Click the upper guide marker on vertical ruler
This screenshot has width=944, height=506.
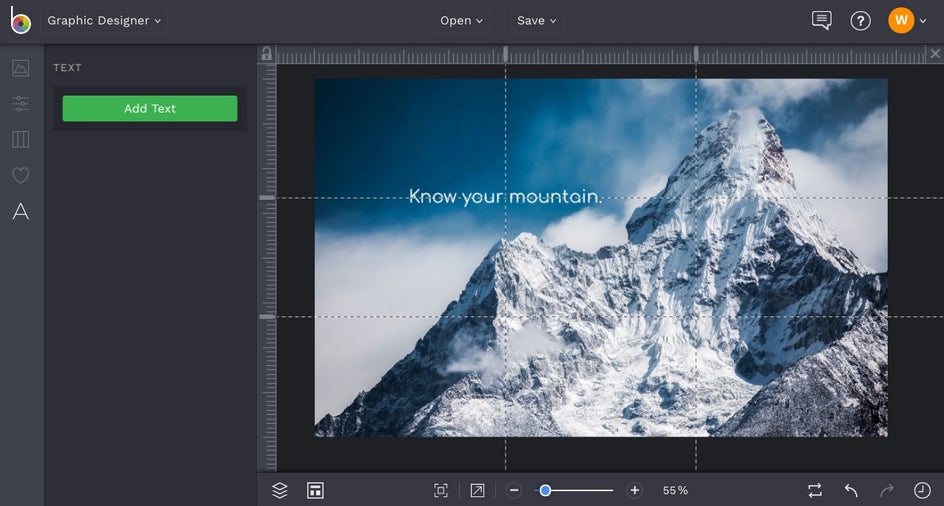pos(267,198)
